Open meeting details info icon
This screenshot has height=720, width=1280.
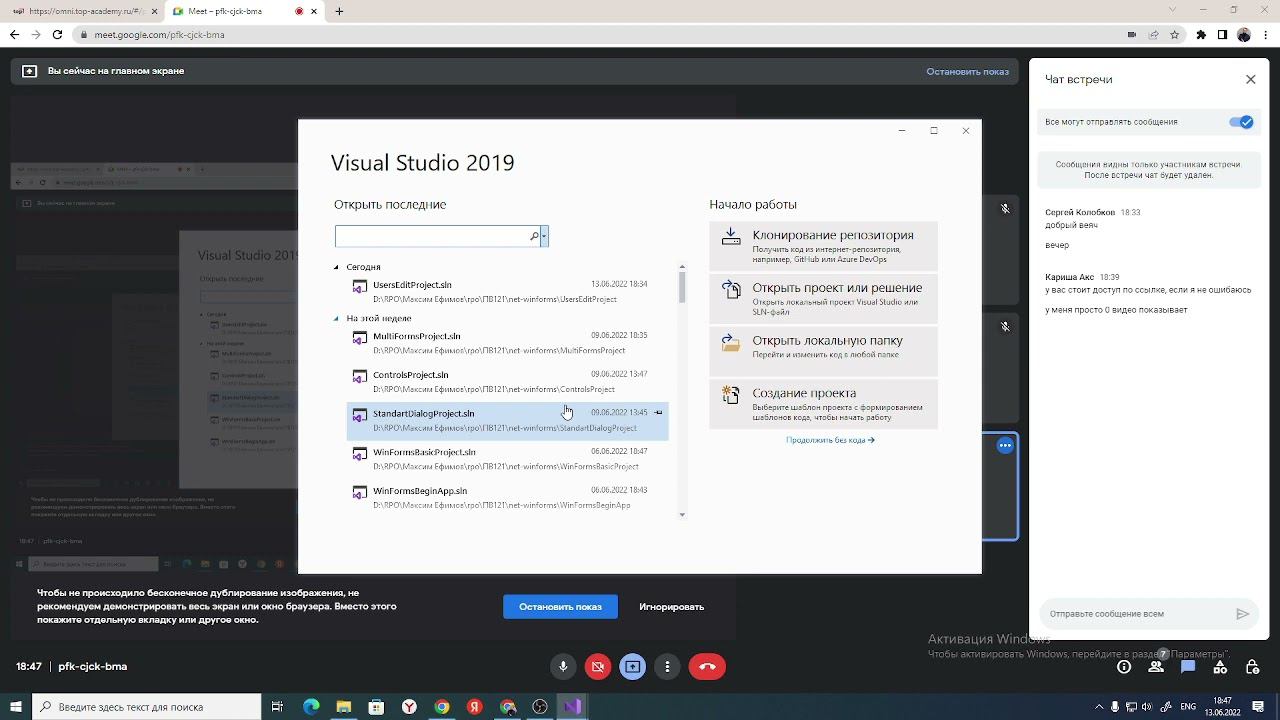pyautogui.click(x=1124, y=667)
